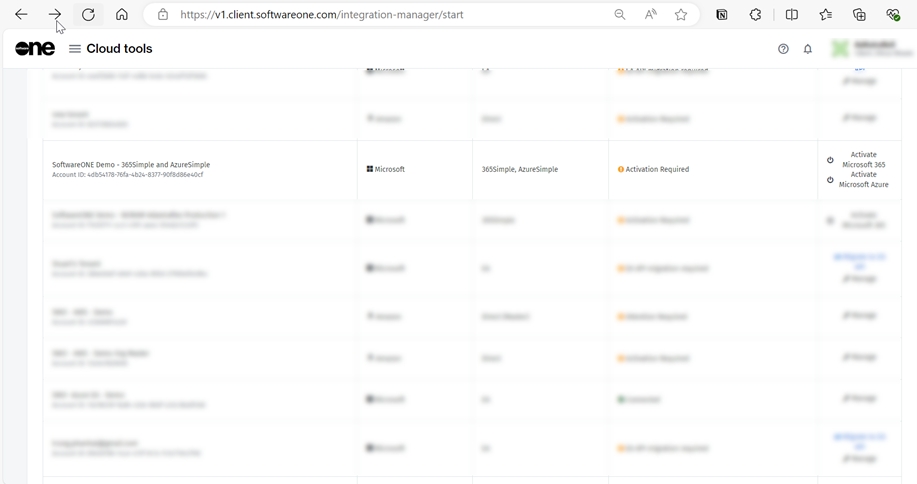Screen dimensions: 917x484
Task: Open the browser Extensions puzzle icon
Action: tap(756, 15)
